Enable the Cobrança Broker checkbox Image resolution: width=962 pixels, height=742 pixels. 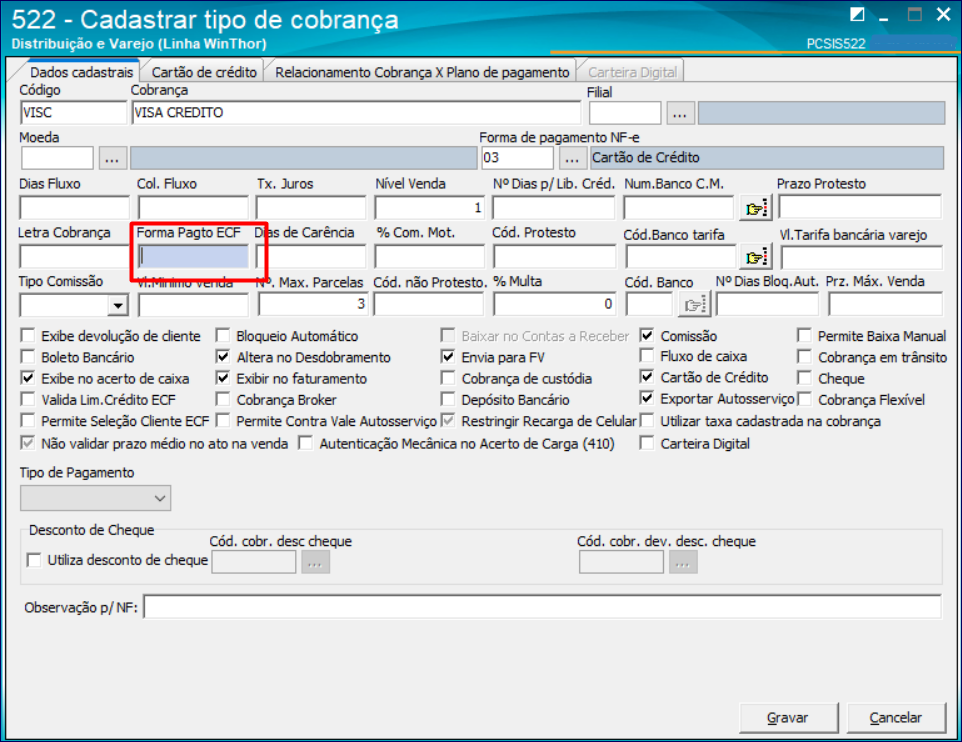223,400
